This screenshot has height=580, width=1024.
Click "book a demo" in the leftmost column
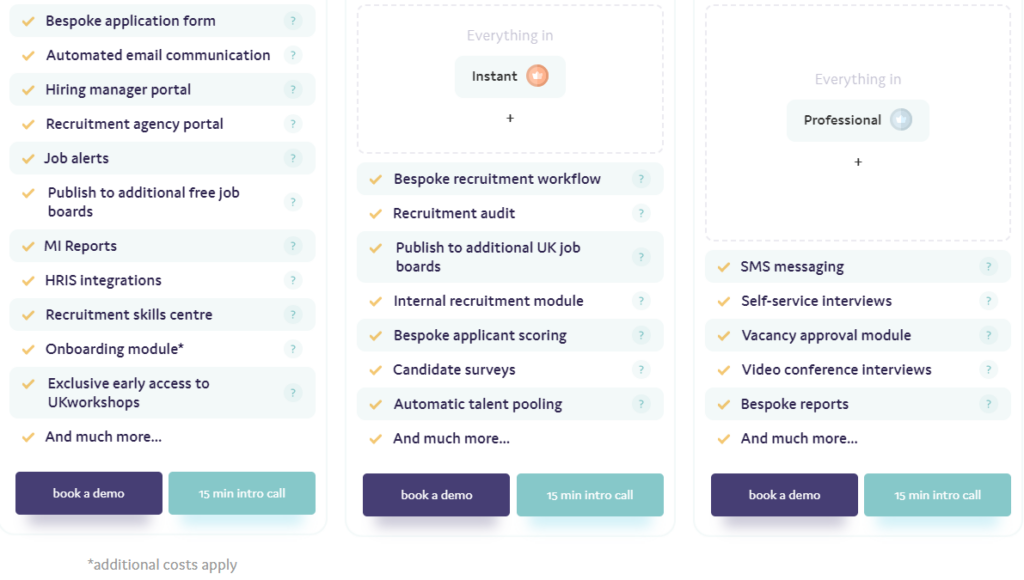click(x=88, y=492)
